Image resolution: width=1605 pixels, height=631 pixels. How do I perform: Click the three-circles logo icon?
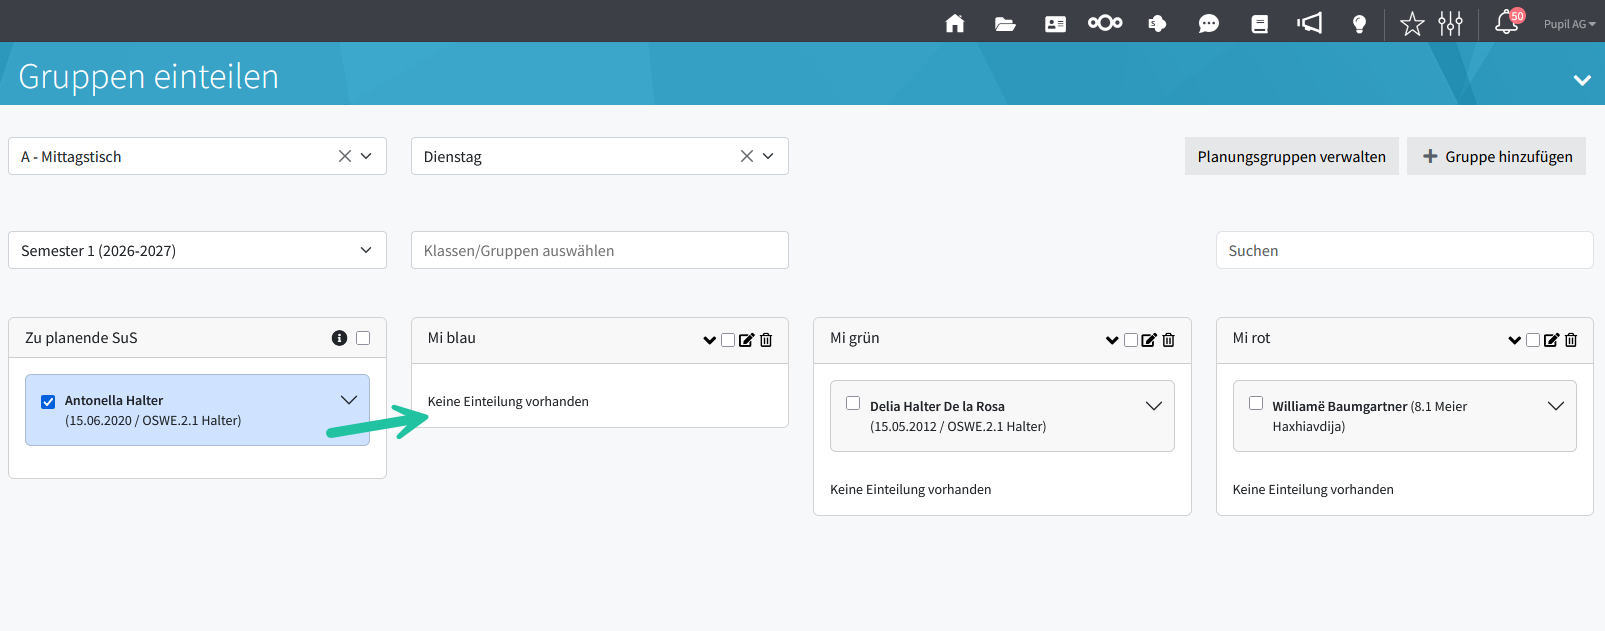pos(1105,22)
